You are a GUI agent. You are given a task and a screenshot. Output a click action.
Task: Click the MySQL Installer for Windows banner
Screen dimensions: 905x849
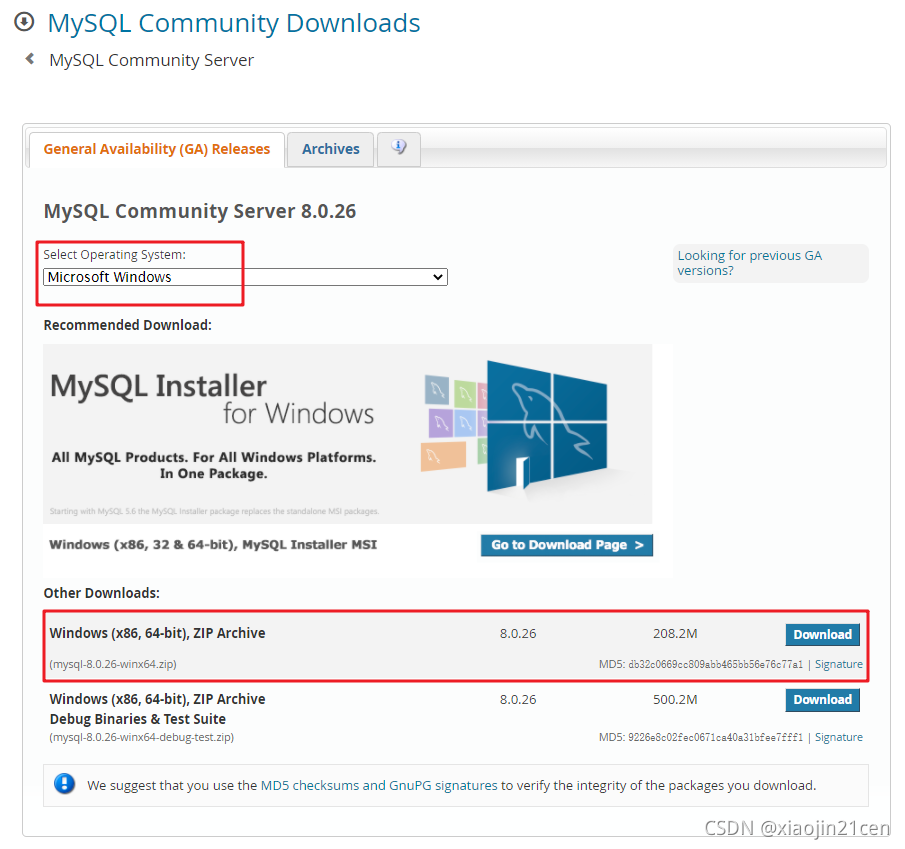347,433
